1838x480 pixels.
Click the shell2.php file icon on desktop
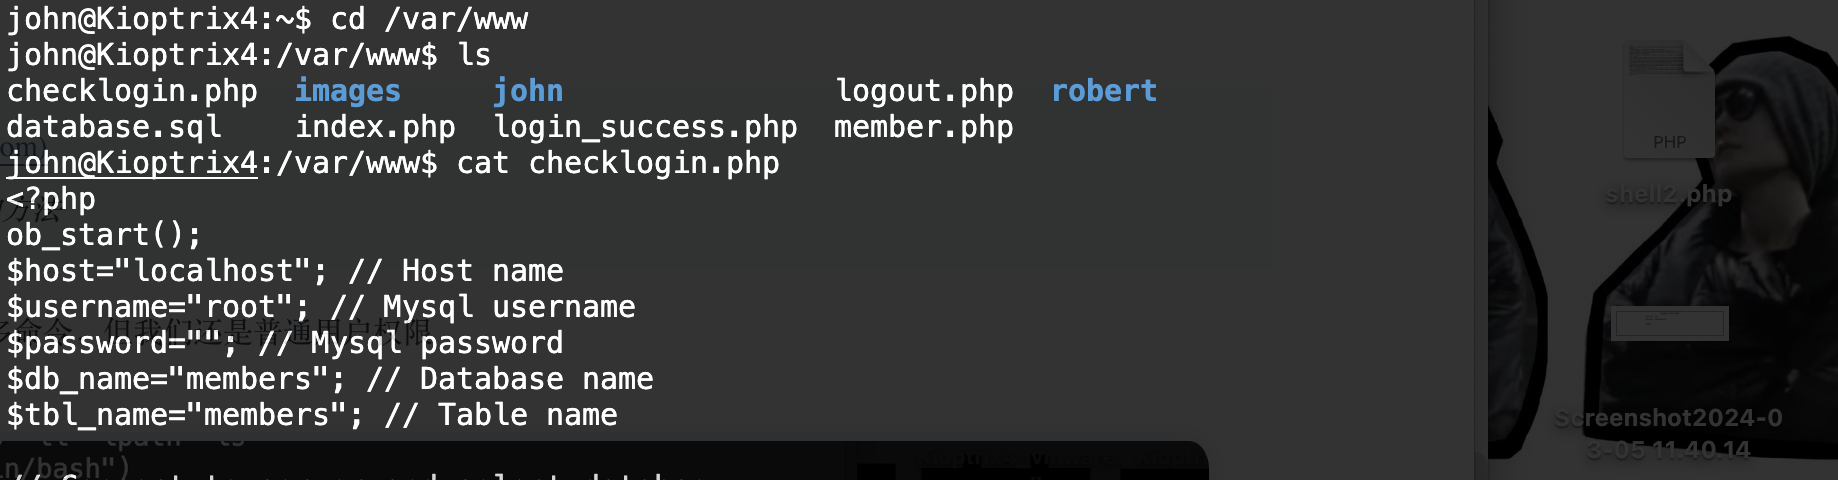tap(1669, 100)
